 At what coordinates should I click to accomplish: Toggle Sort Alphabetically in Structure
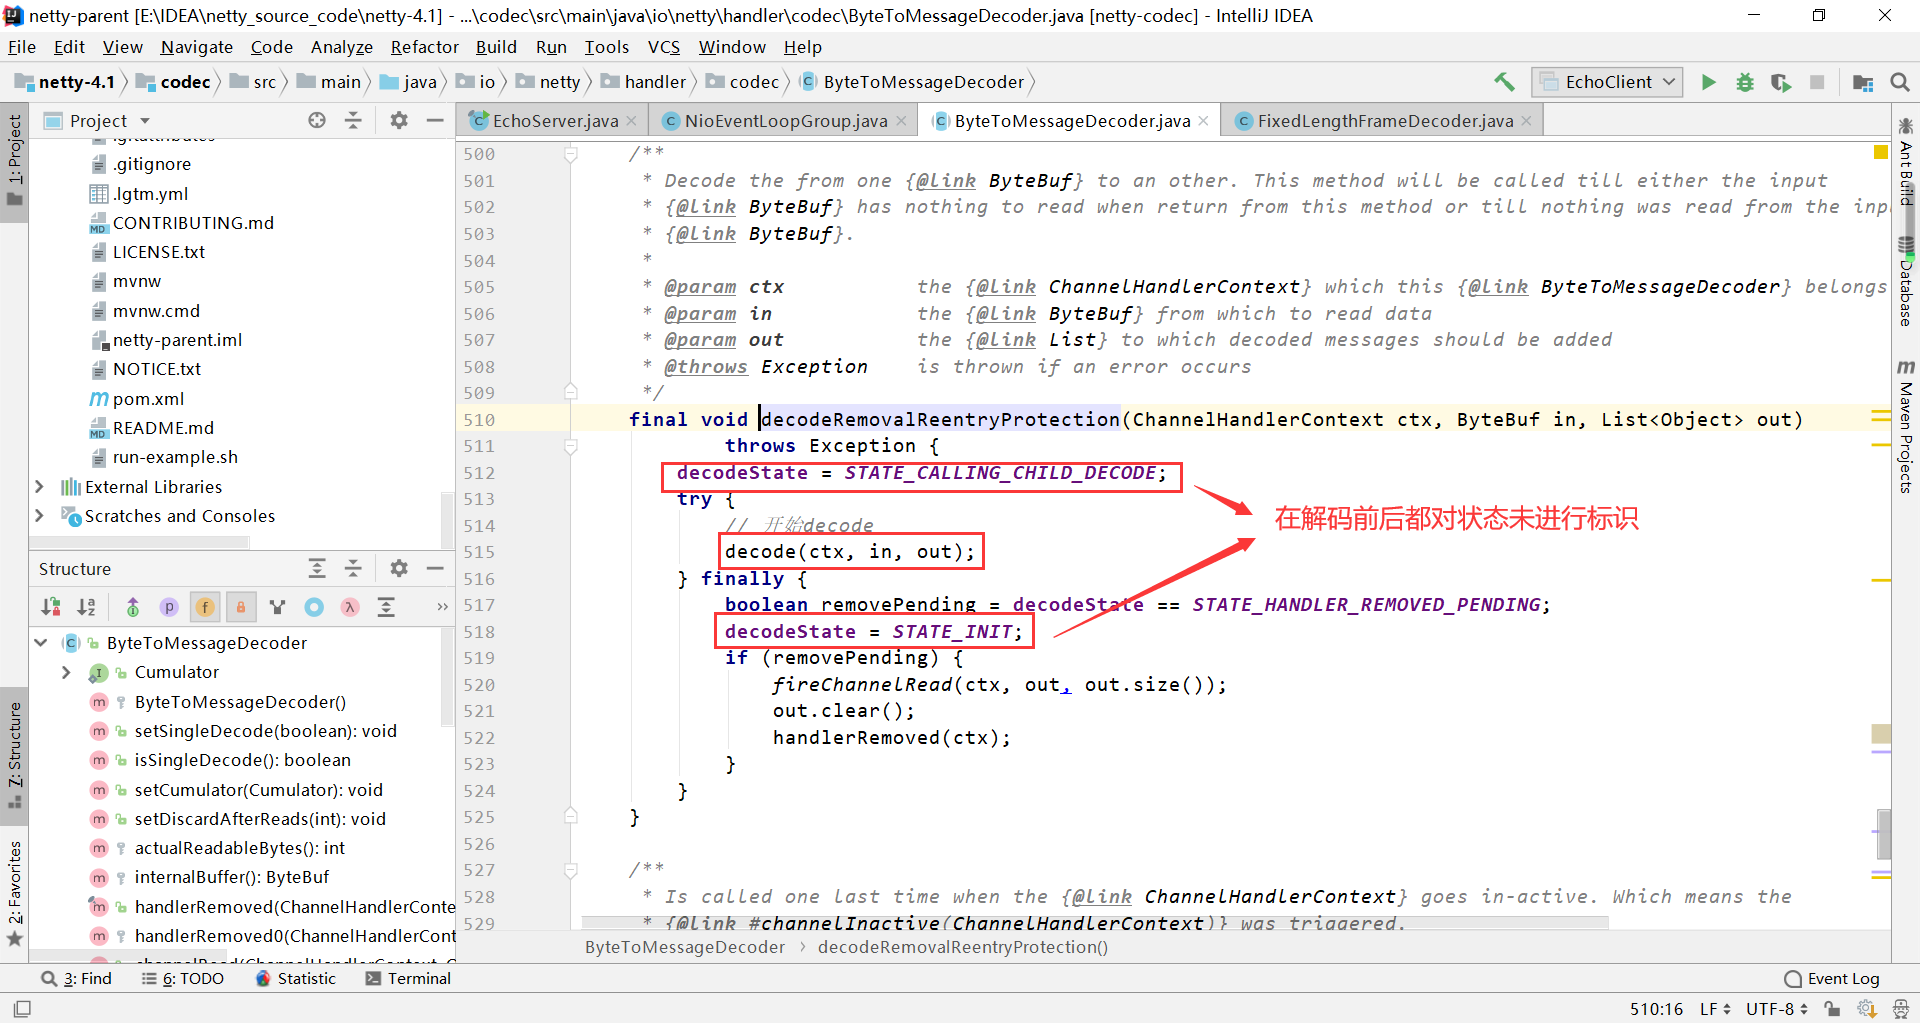click(x=87, y=606)
